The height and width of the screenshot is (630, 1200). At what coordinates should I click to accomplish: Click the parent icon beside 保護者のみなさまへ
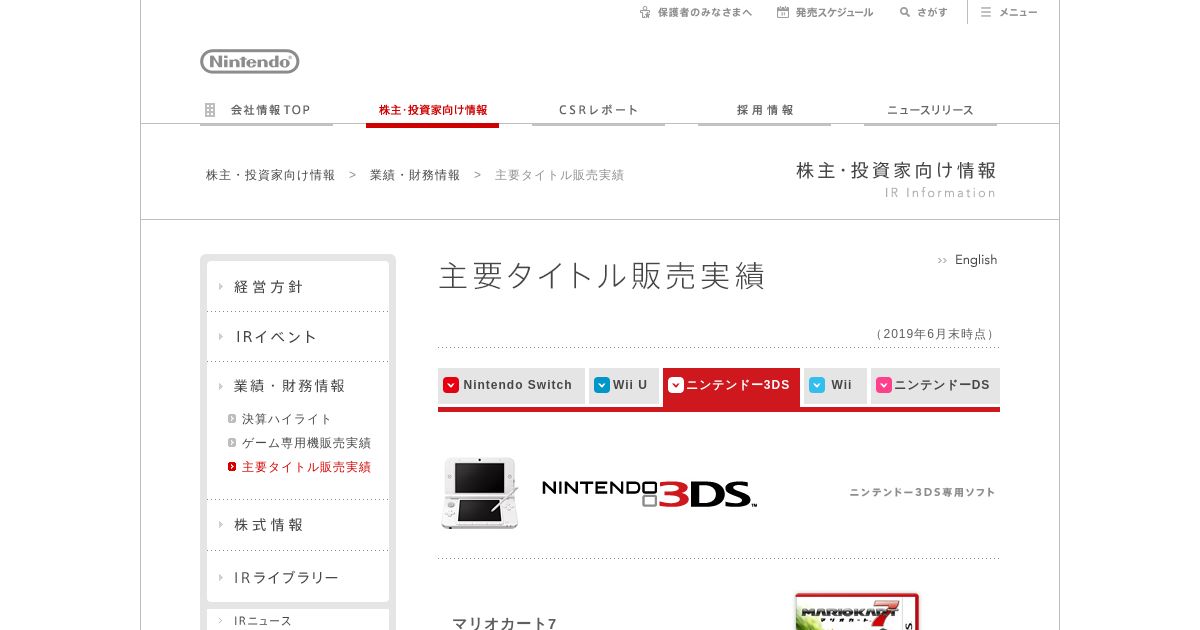[645, 12]
